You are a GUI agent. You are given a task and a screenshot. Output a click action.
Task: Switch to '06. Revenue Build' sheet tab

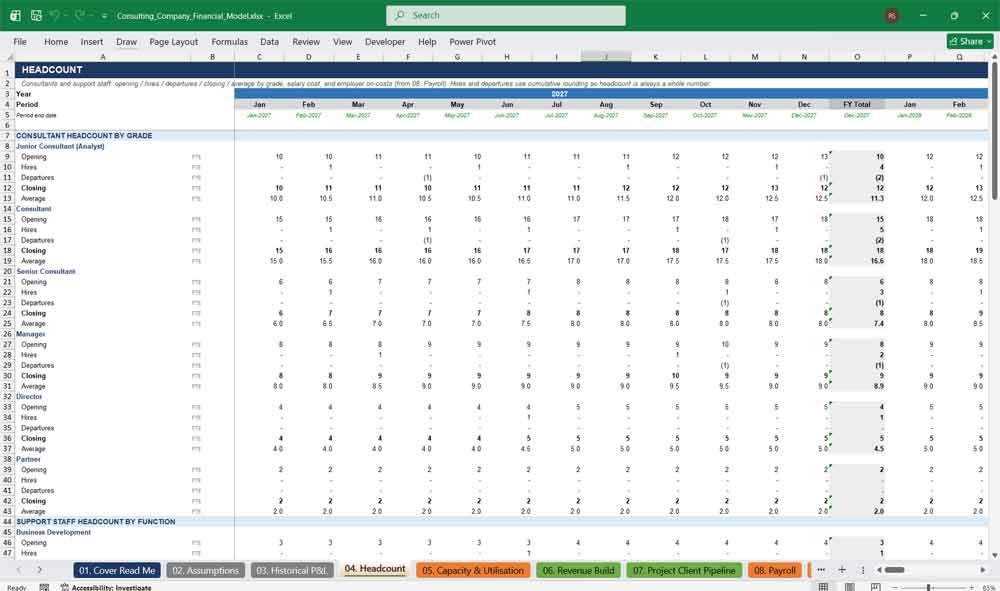point(578,570)
